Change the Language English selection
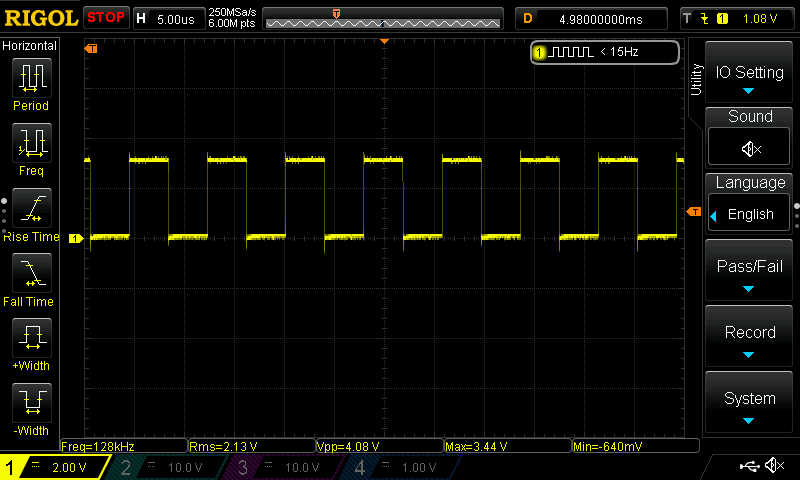Screen dimensions: 800x480 tap(749, 214)
